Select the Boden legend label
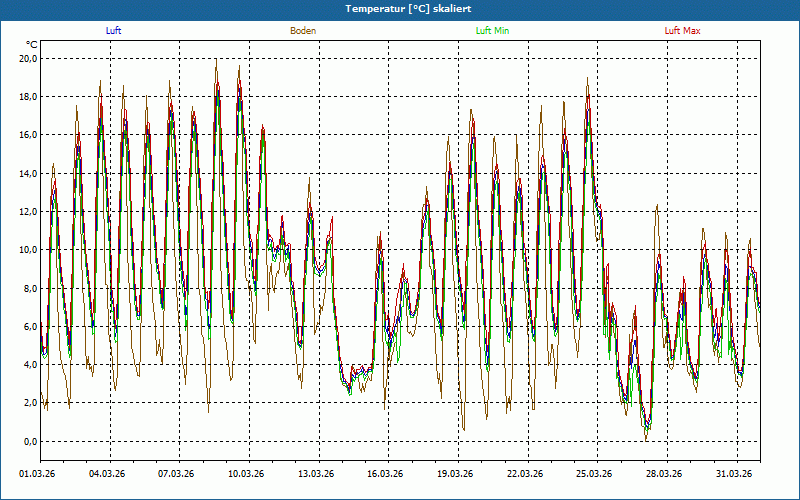Viewport: 800px width, 500px height. coord(303,31)
